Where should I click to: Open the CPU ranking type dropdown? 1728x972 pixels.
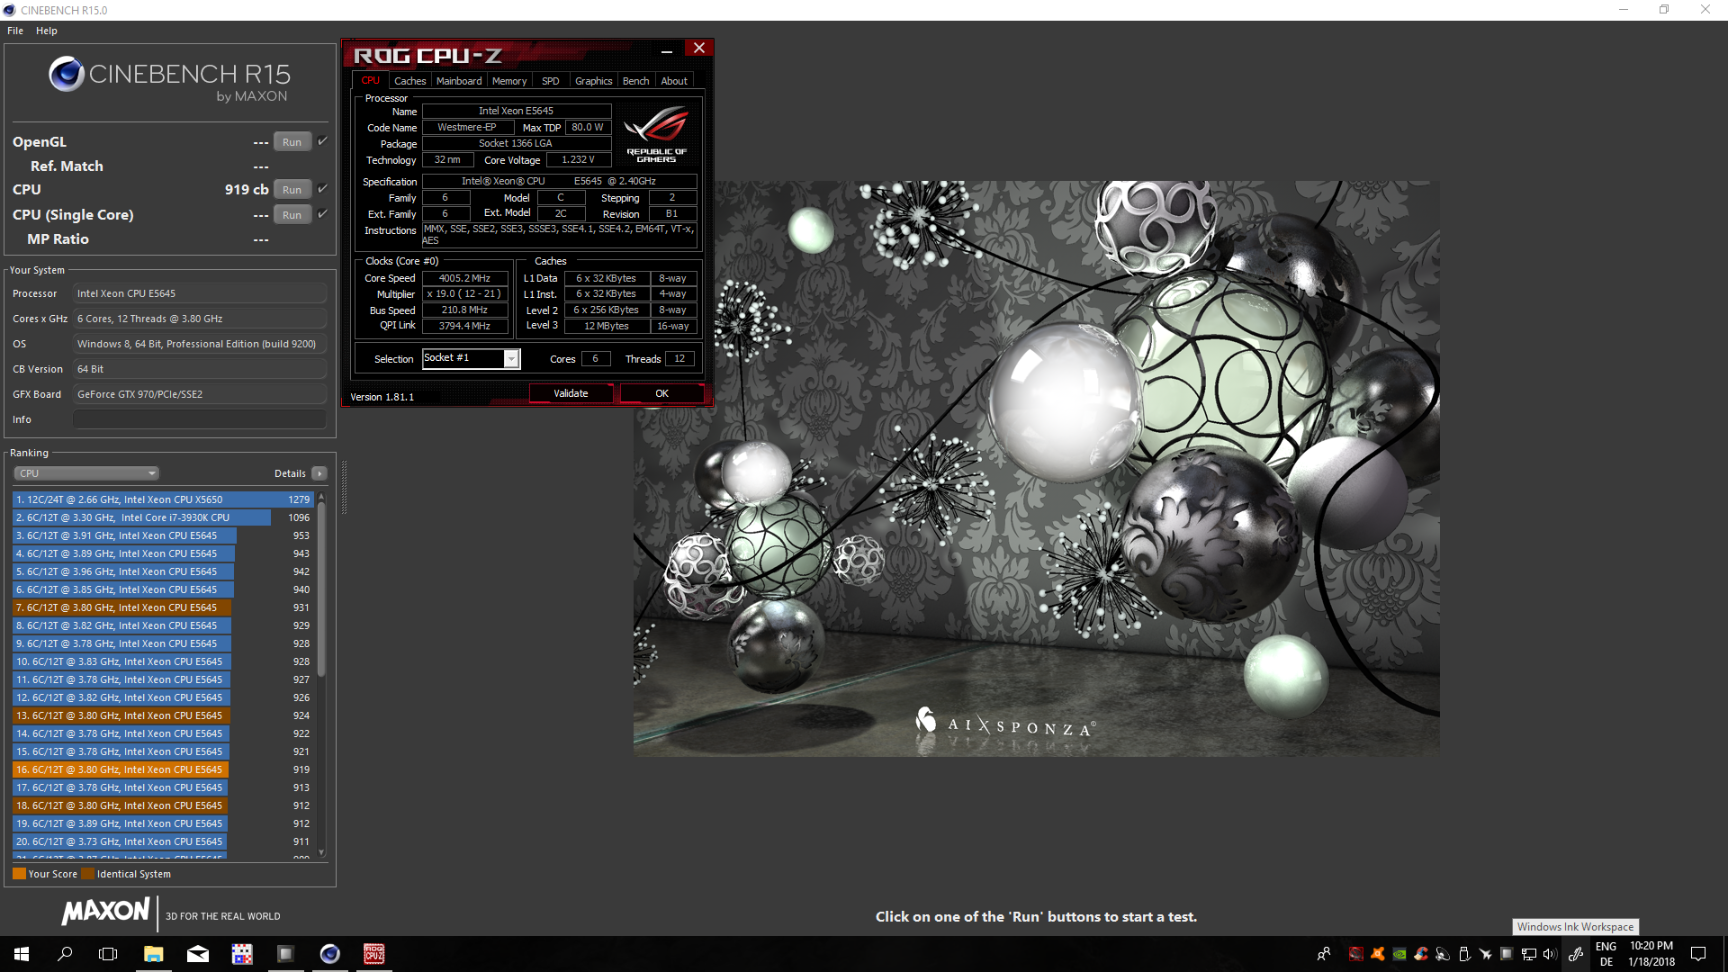point(86,473)
